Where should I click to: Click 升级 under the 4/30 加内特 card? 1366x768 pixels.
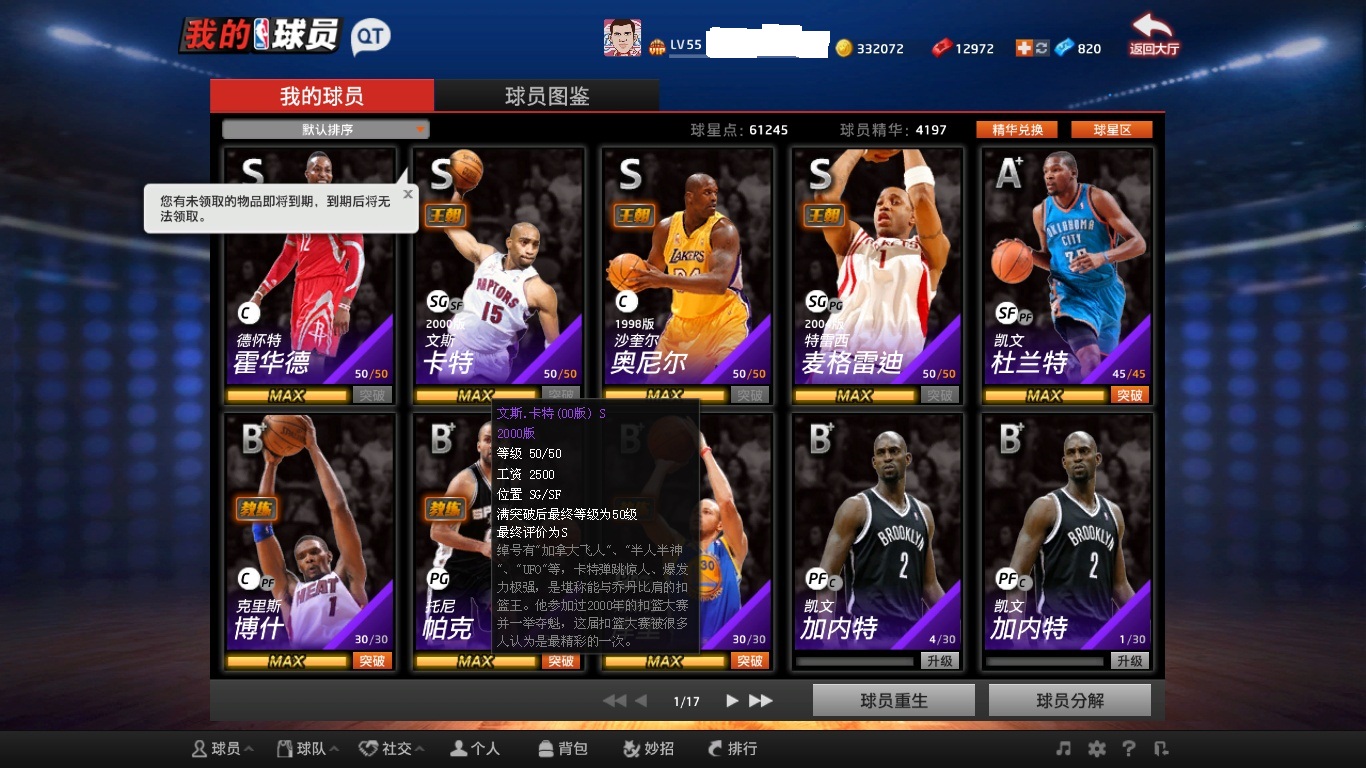click(x=940, y=661)
